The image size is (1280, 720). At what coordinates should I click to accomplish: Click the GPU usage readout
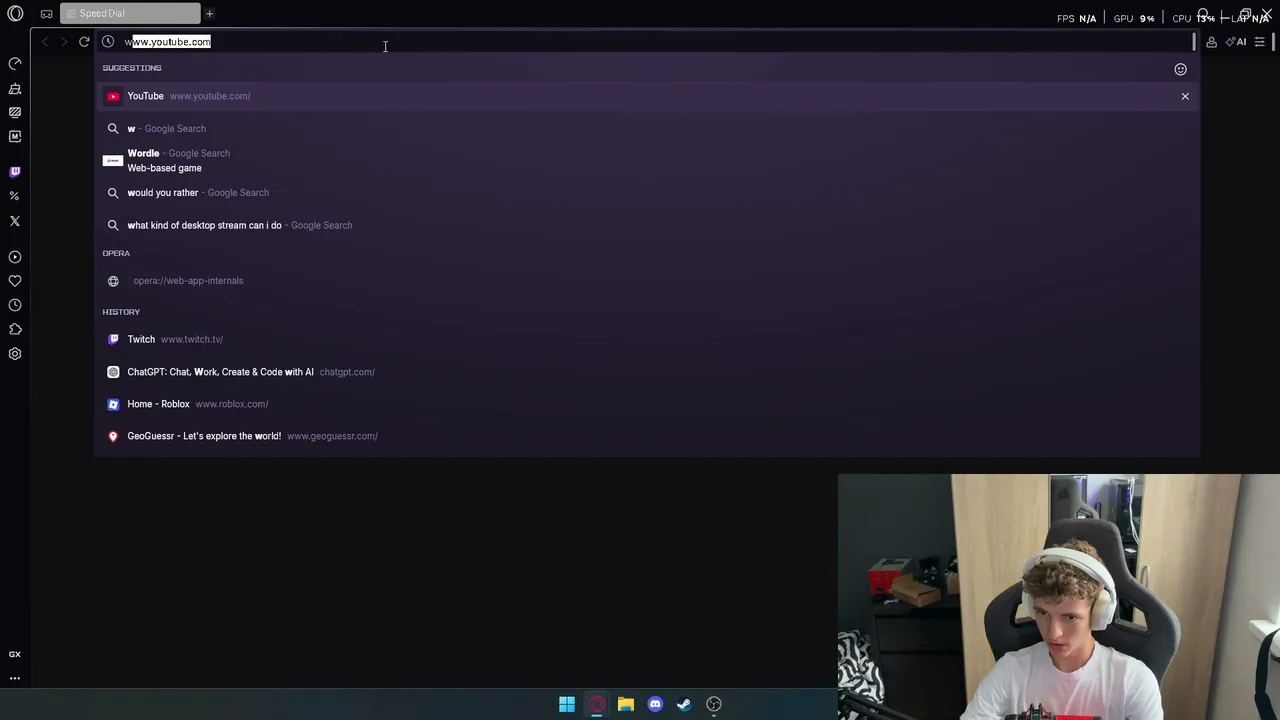tap(1133, 18)
